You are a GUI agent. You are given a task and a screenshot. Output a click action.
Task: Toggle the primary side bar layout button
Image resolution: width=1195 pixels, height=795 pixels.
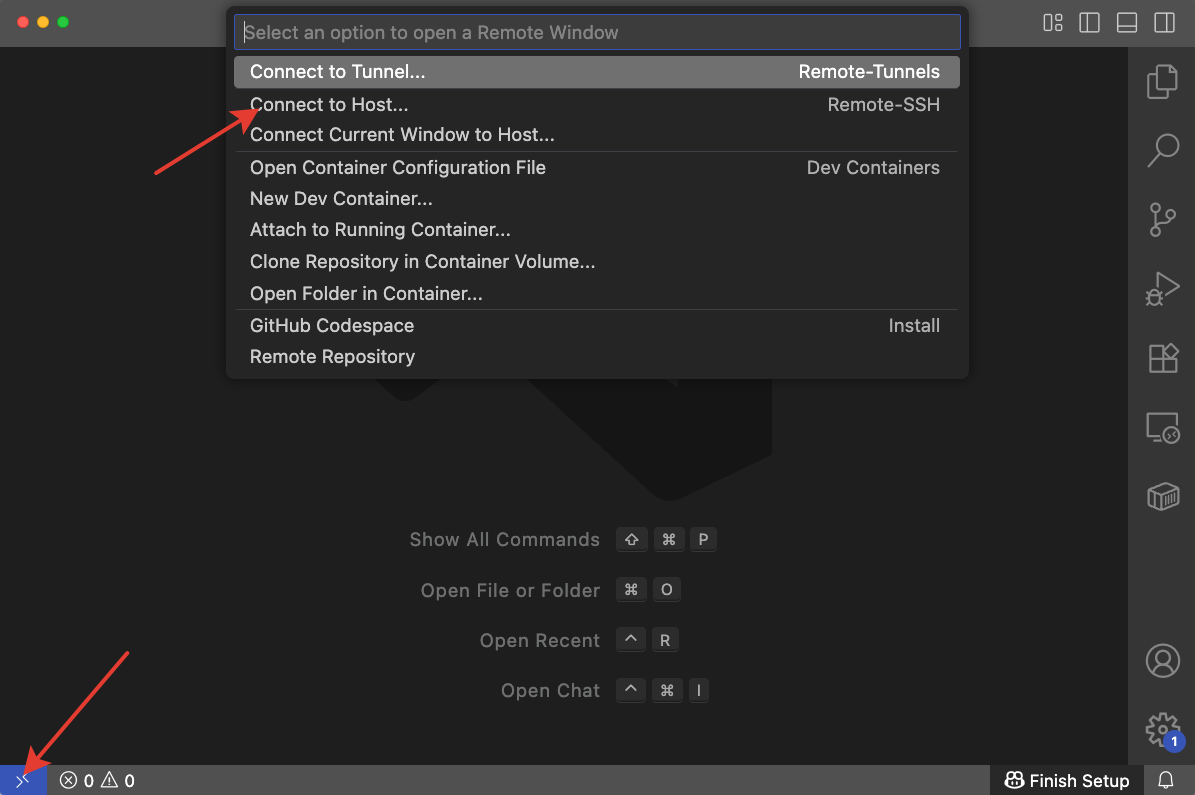click(x=1090, y=22)
